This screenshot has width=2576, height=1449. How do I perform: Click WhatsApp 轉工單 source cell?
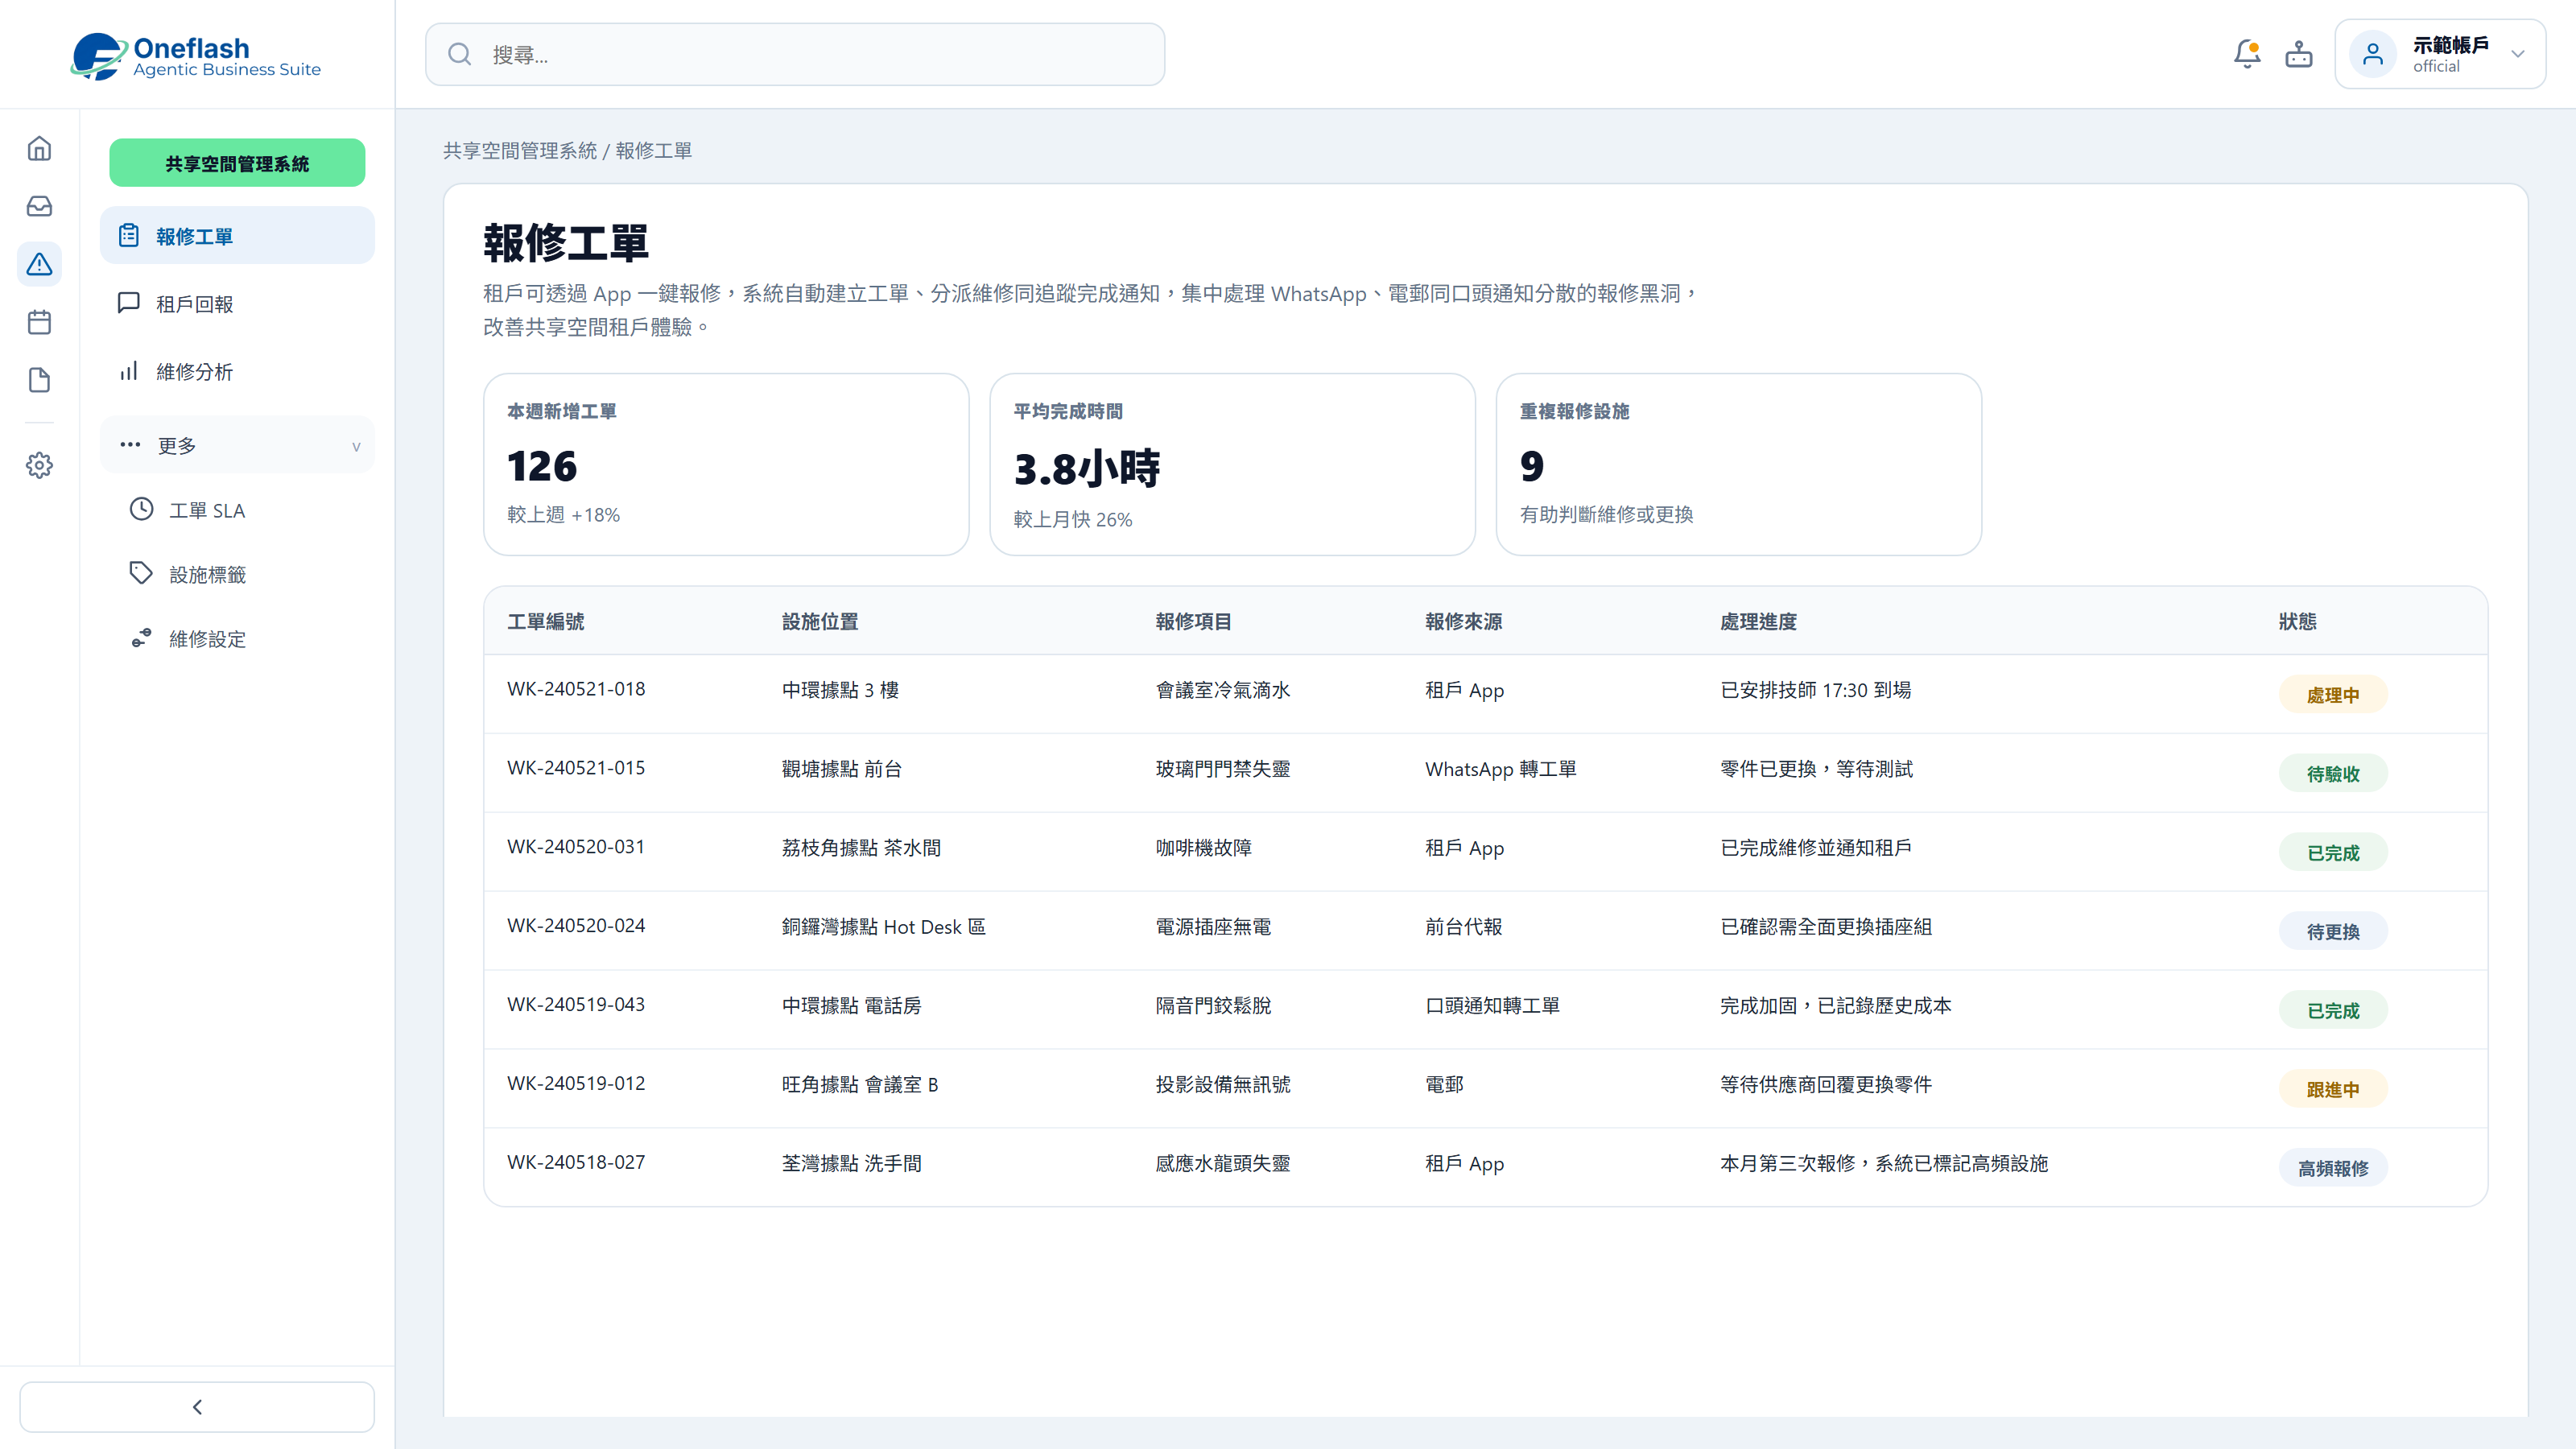pos(1501,769)
